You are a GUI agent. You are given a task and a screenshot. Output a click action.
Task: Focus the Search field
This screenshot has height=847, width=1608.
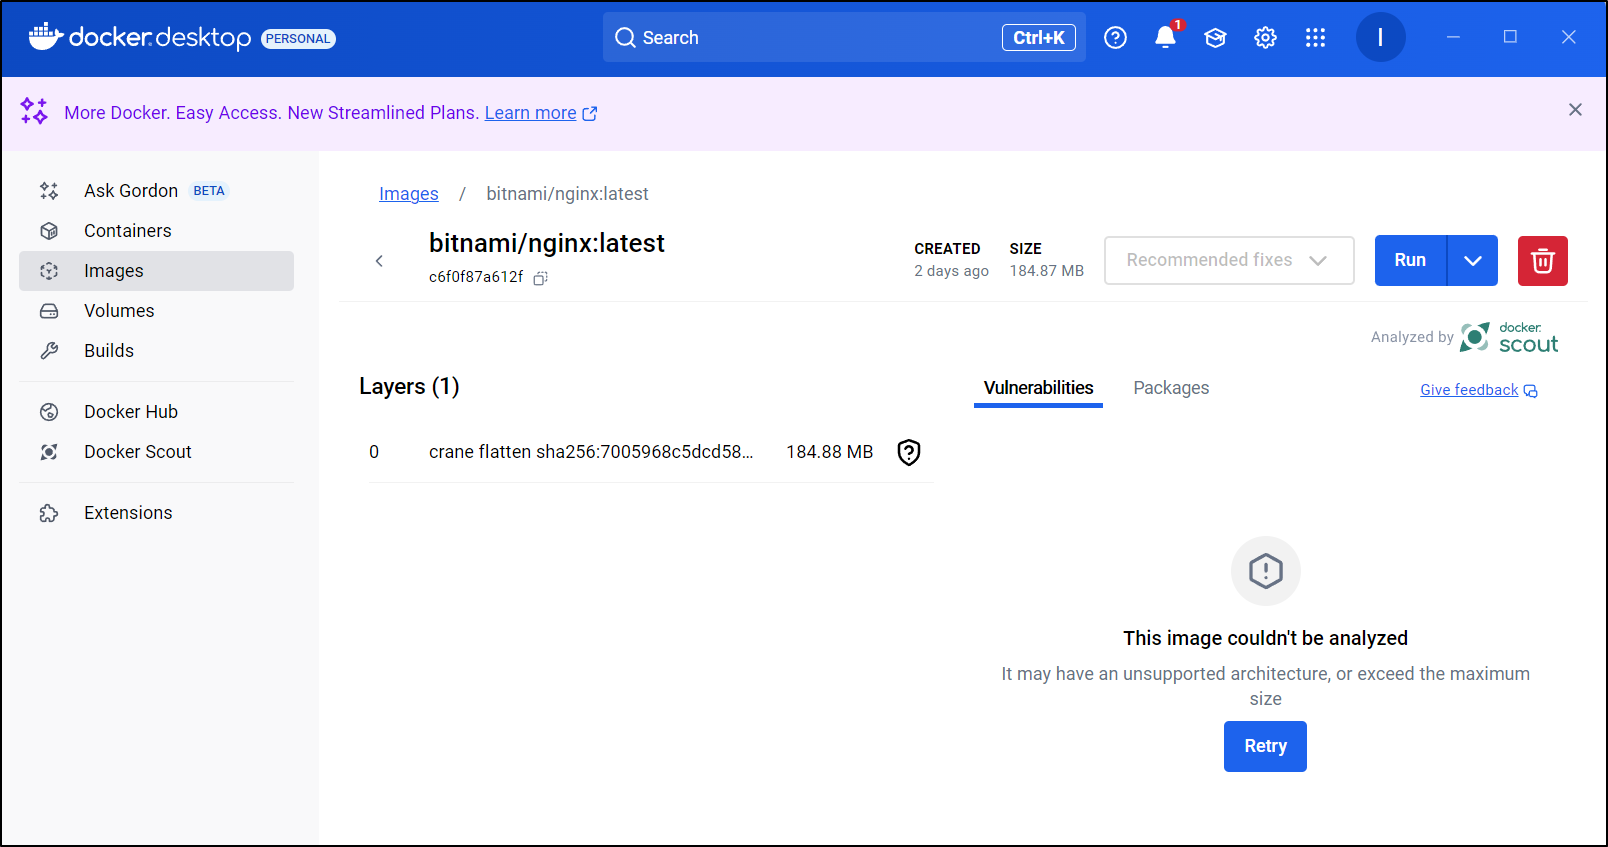tap(844, 38)
